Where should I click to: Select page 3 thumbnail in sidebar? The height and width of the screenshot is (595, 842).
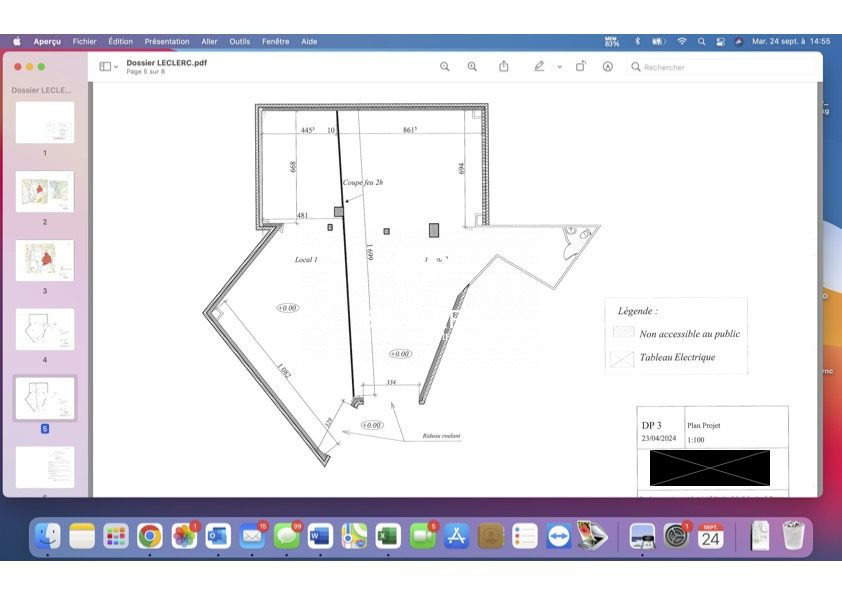(44, 260)
